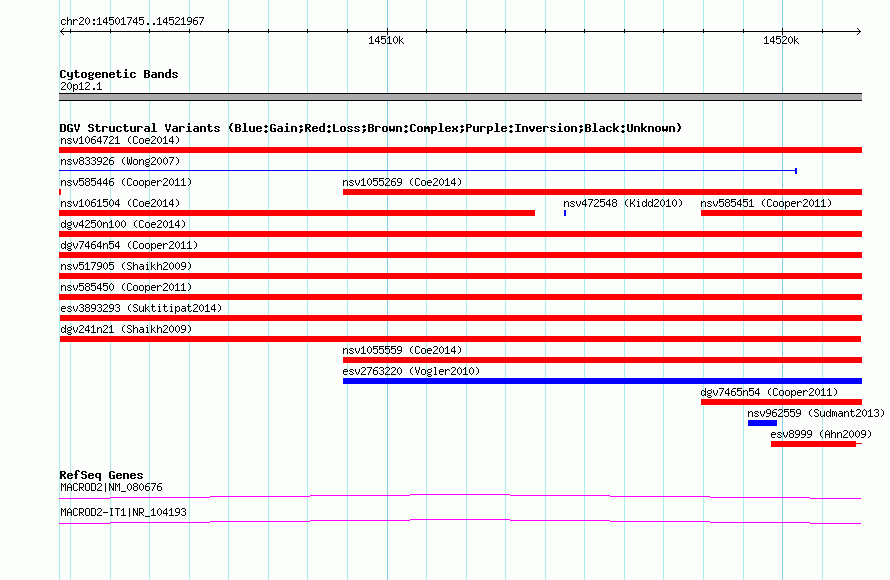Image resolution: width=890 pixels, height=580 pixels.
Task: Click the red bar for nsv585451
Action: click(x=781, y=213)
